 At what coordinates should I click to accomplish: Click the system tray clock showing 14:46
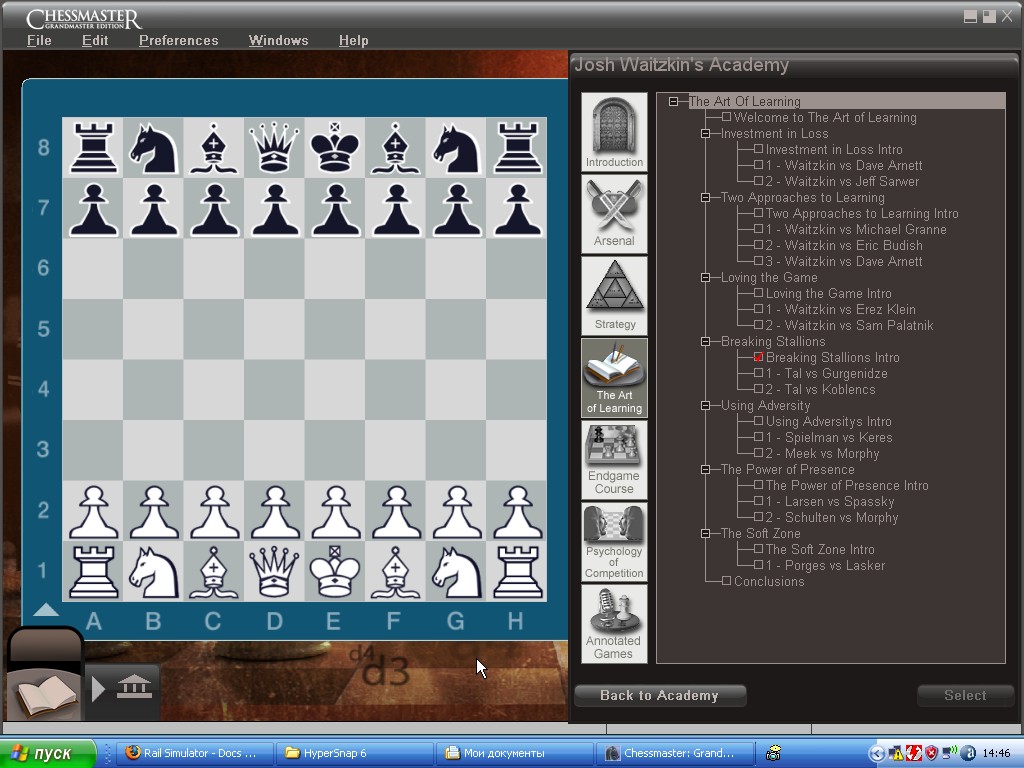click(997, 754)
